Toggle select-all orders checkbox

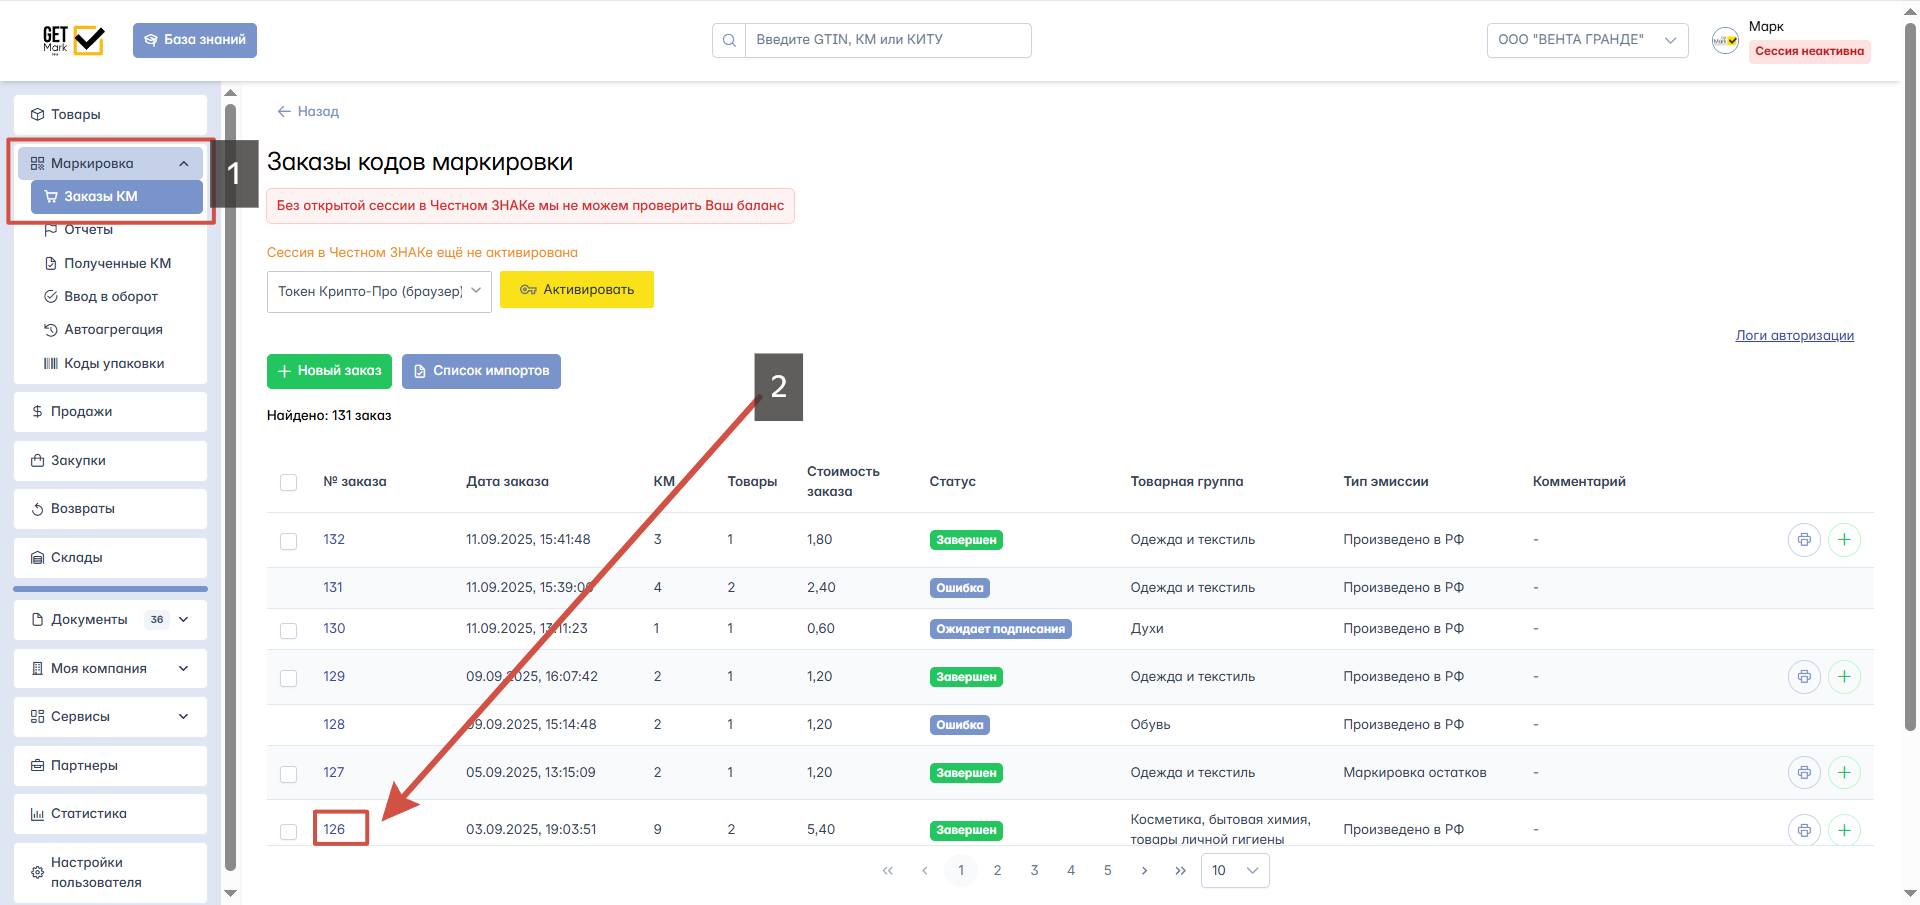[x=288, y=482]
